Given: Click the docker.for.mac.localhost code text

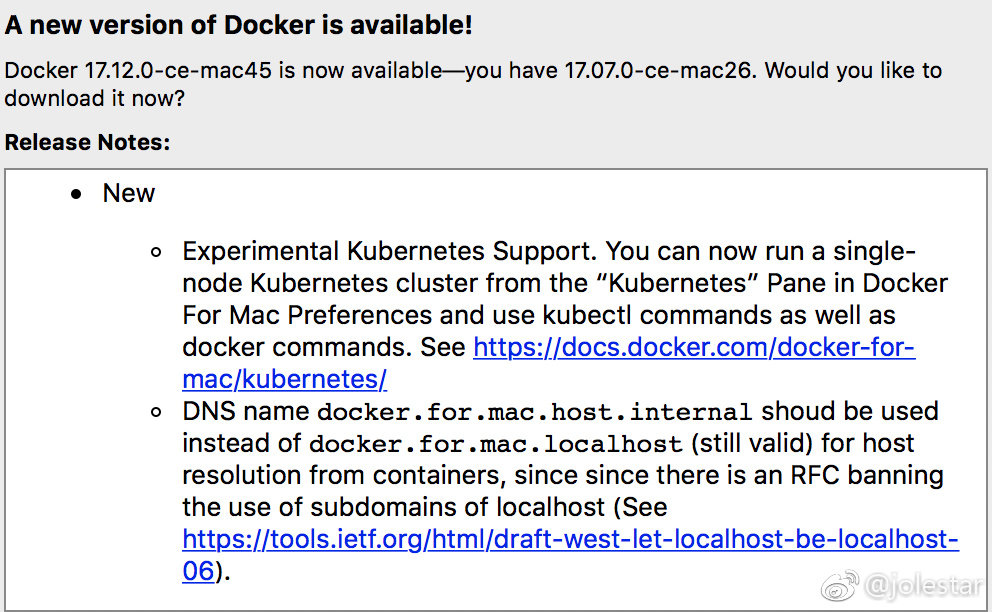Looking at the screenshot, I should [x=495, y=444].
